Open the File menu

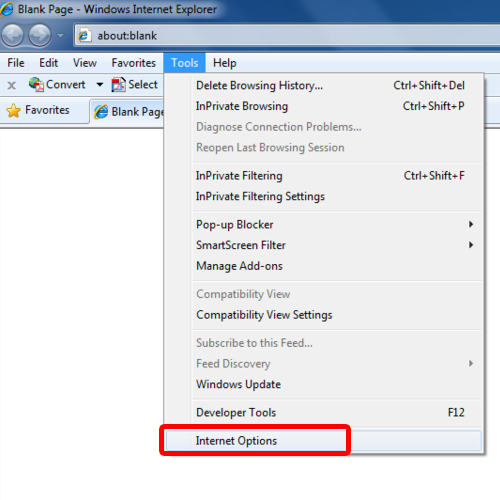(16, 63)
